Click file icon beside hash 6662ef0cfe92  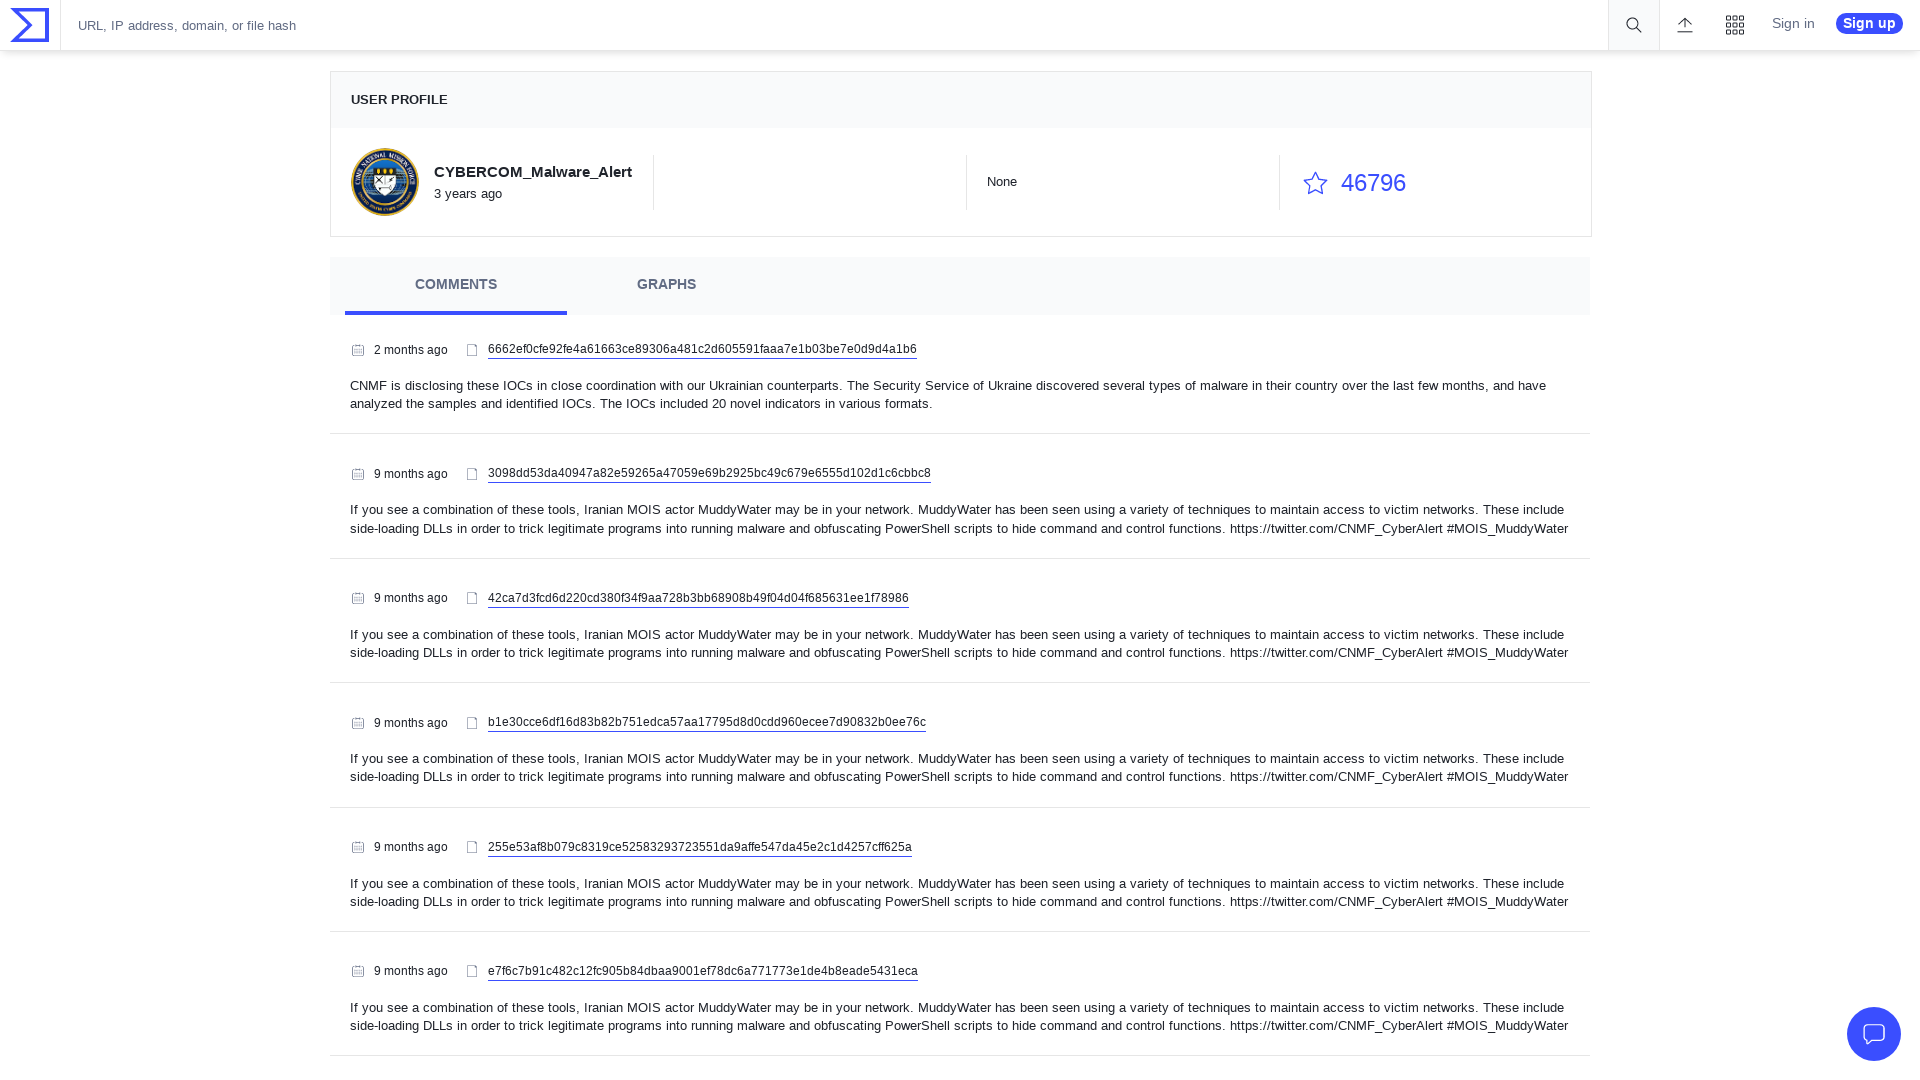(472, 350)
